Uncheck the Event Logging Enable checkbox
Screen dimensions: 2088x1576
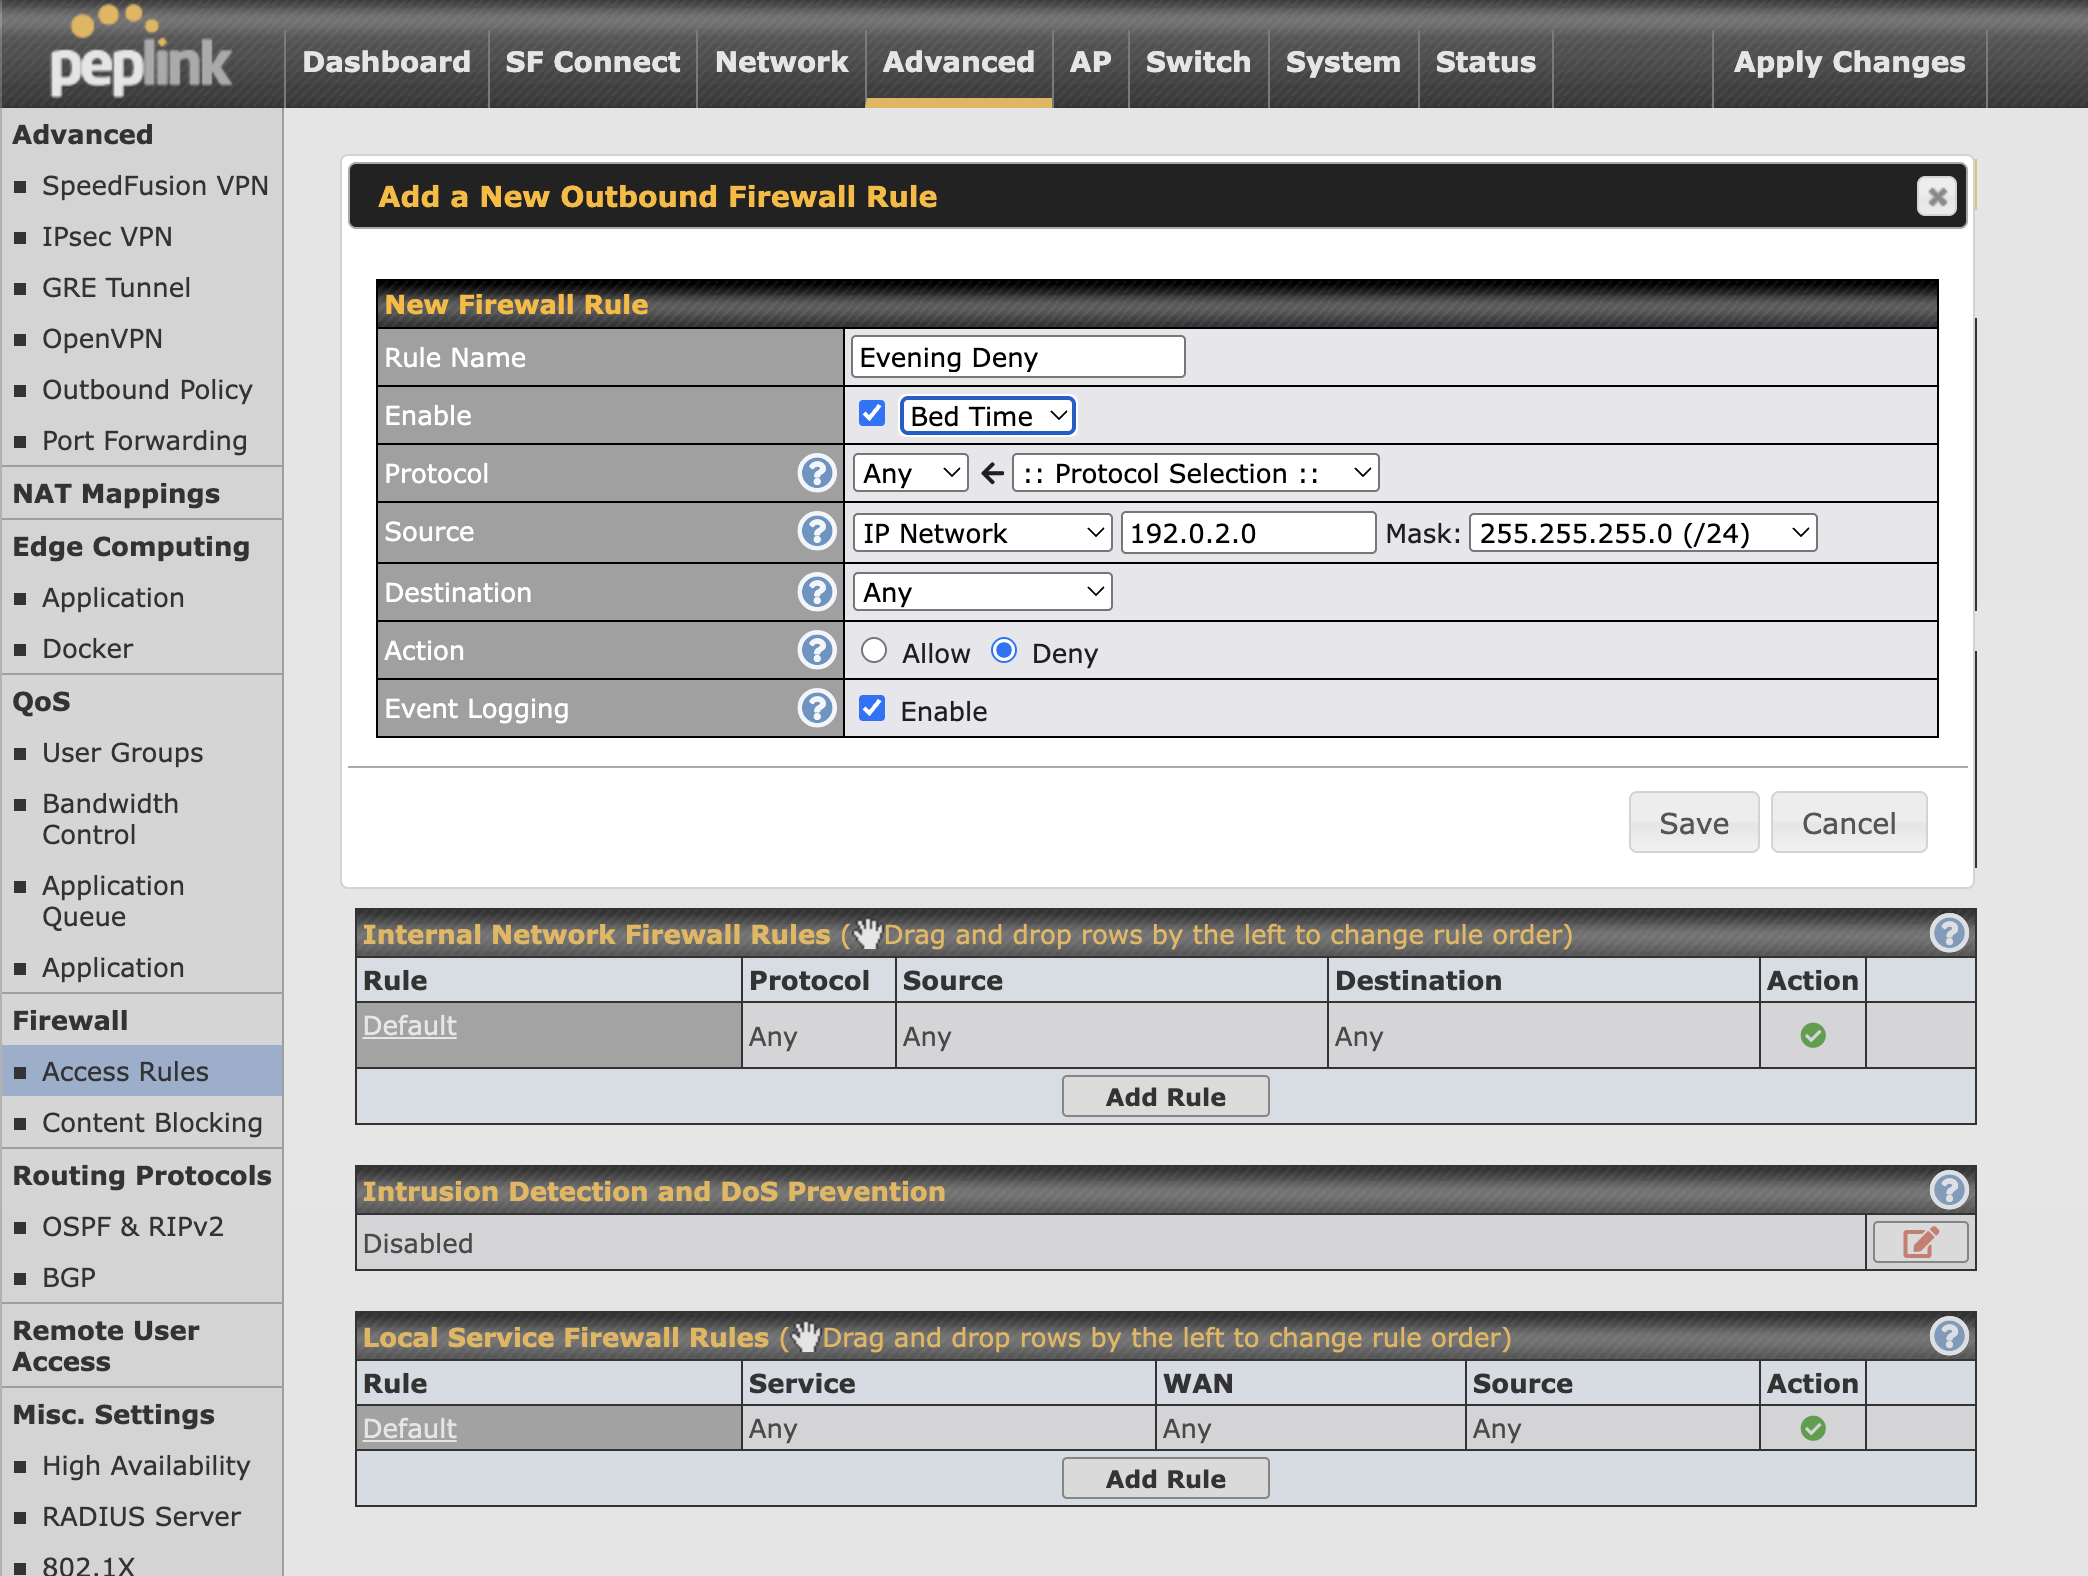point(871,708)
